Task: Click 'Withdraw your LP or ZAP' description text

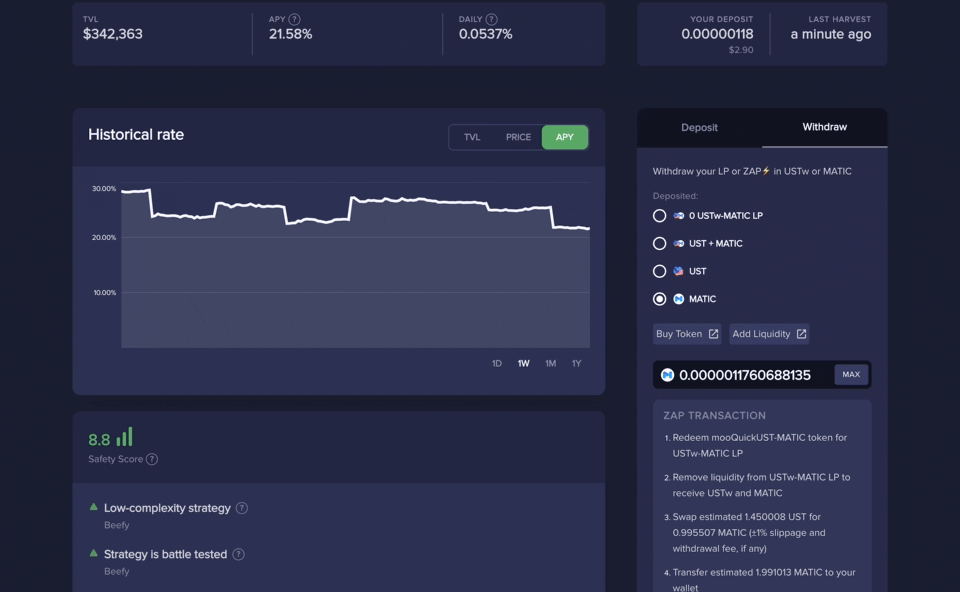Action: pyautogui.click(x=752, y=171)
